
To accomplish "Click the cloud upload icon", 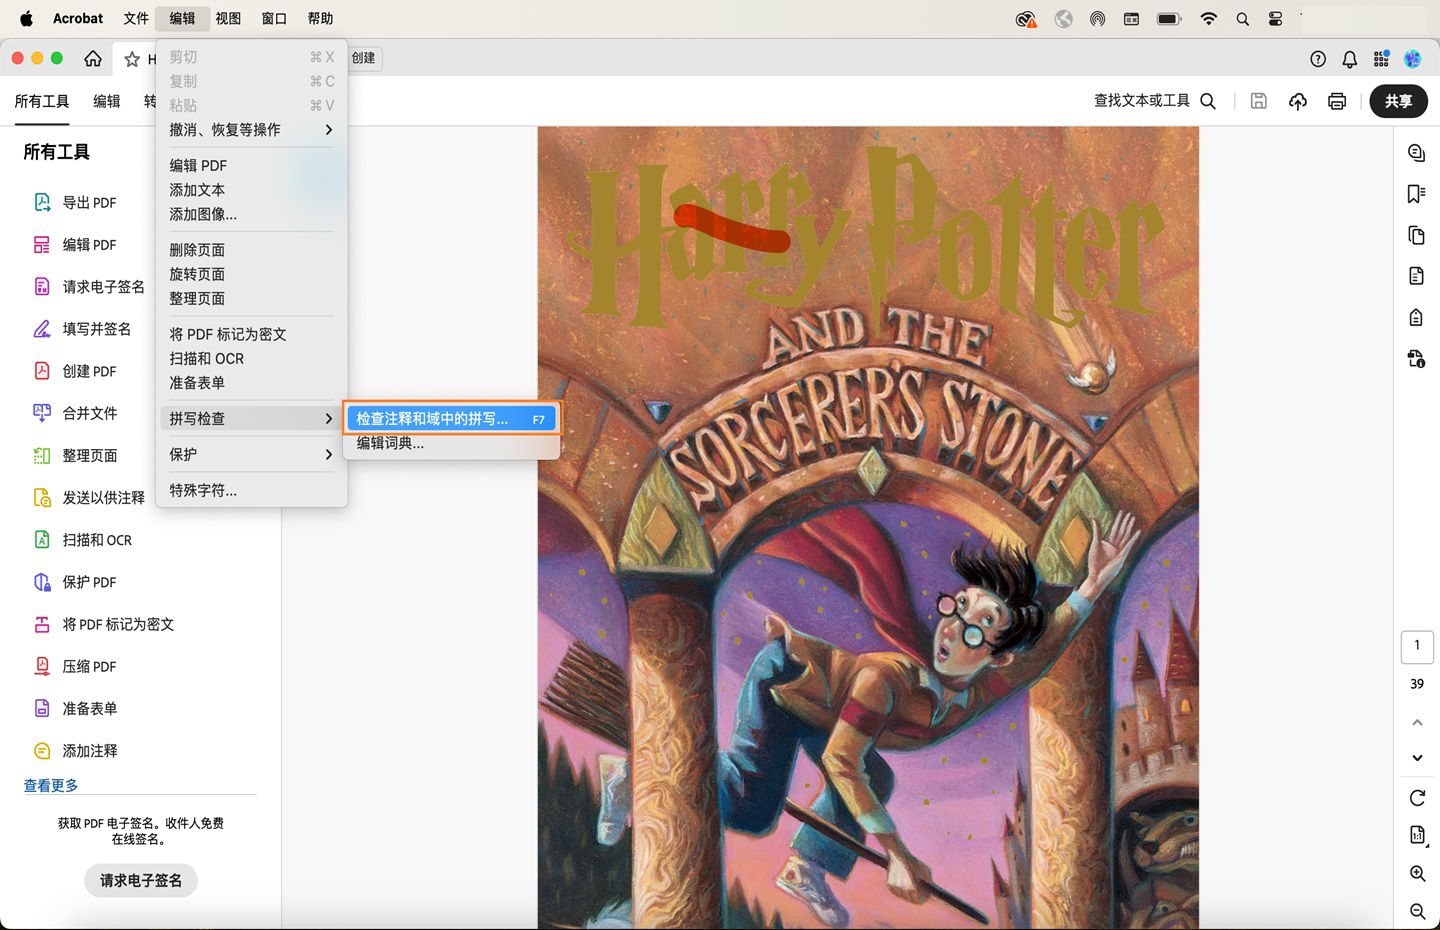I will click(1298, 101).
